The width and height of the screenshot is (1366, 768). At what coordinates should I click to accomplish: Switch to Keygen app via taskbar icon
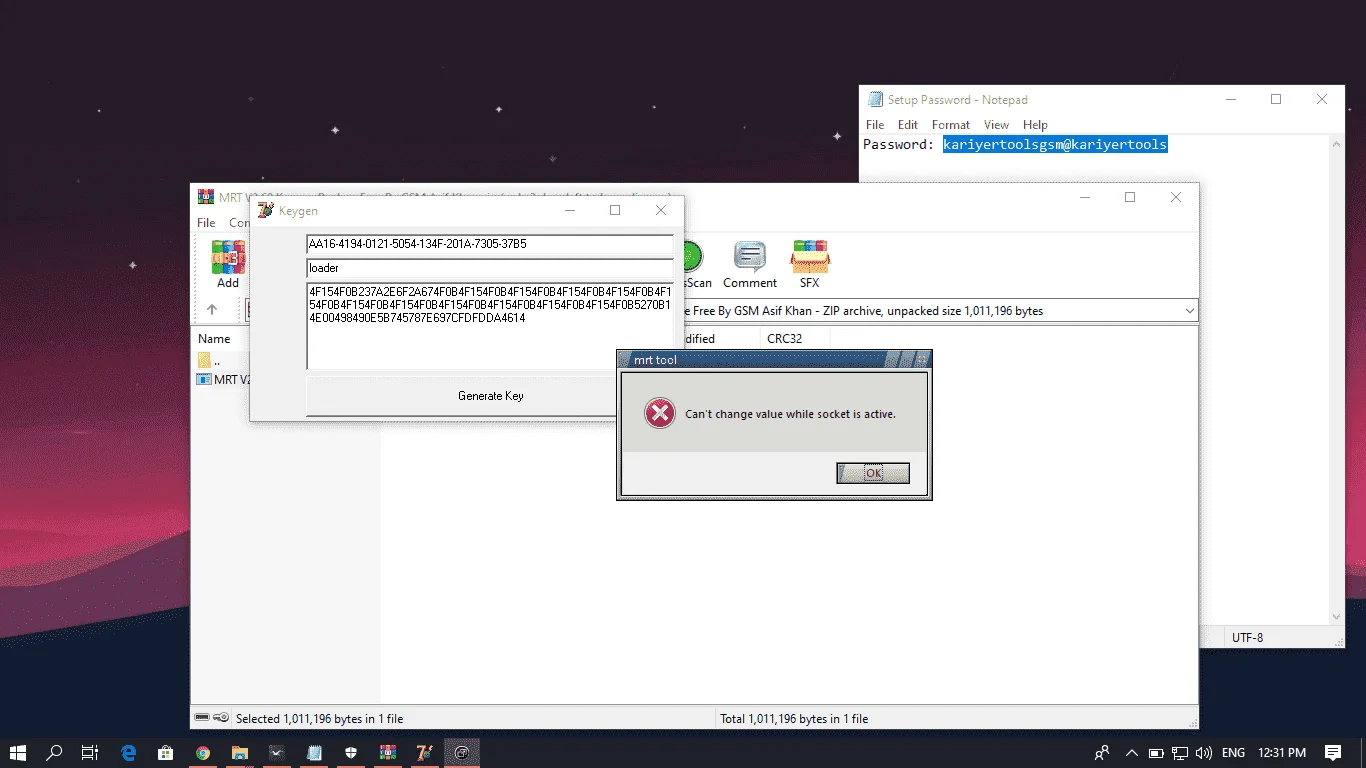pos(425,752)
